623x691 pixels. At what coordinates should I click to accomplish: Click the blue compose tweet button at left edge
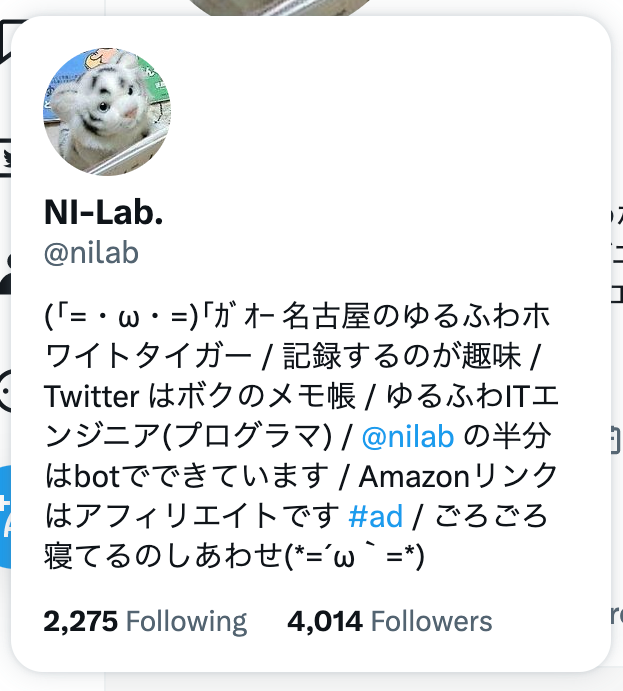point(5,516)
